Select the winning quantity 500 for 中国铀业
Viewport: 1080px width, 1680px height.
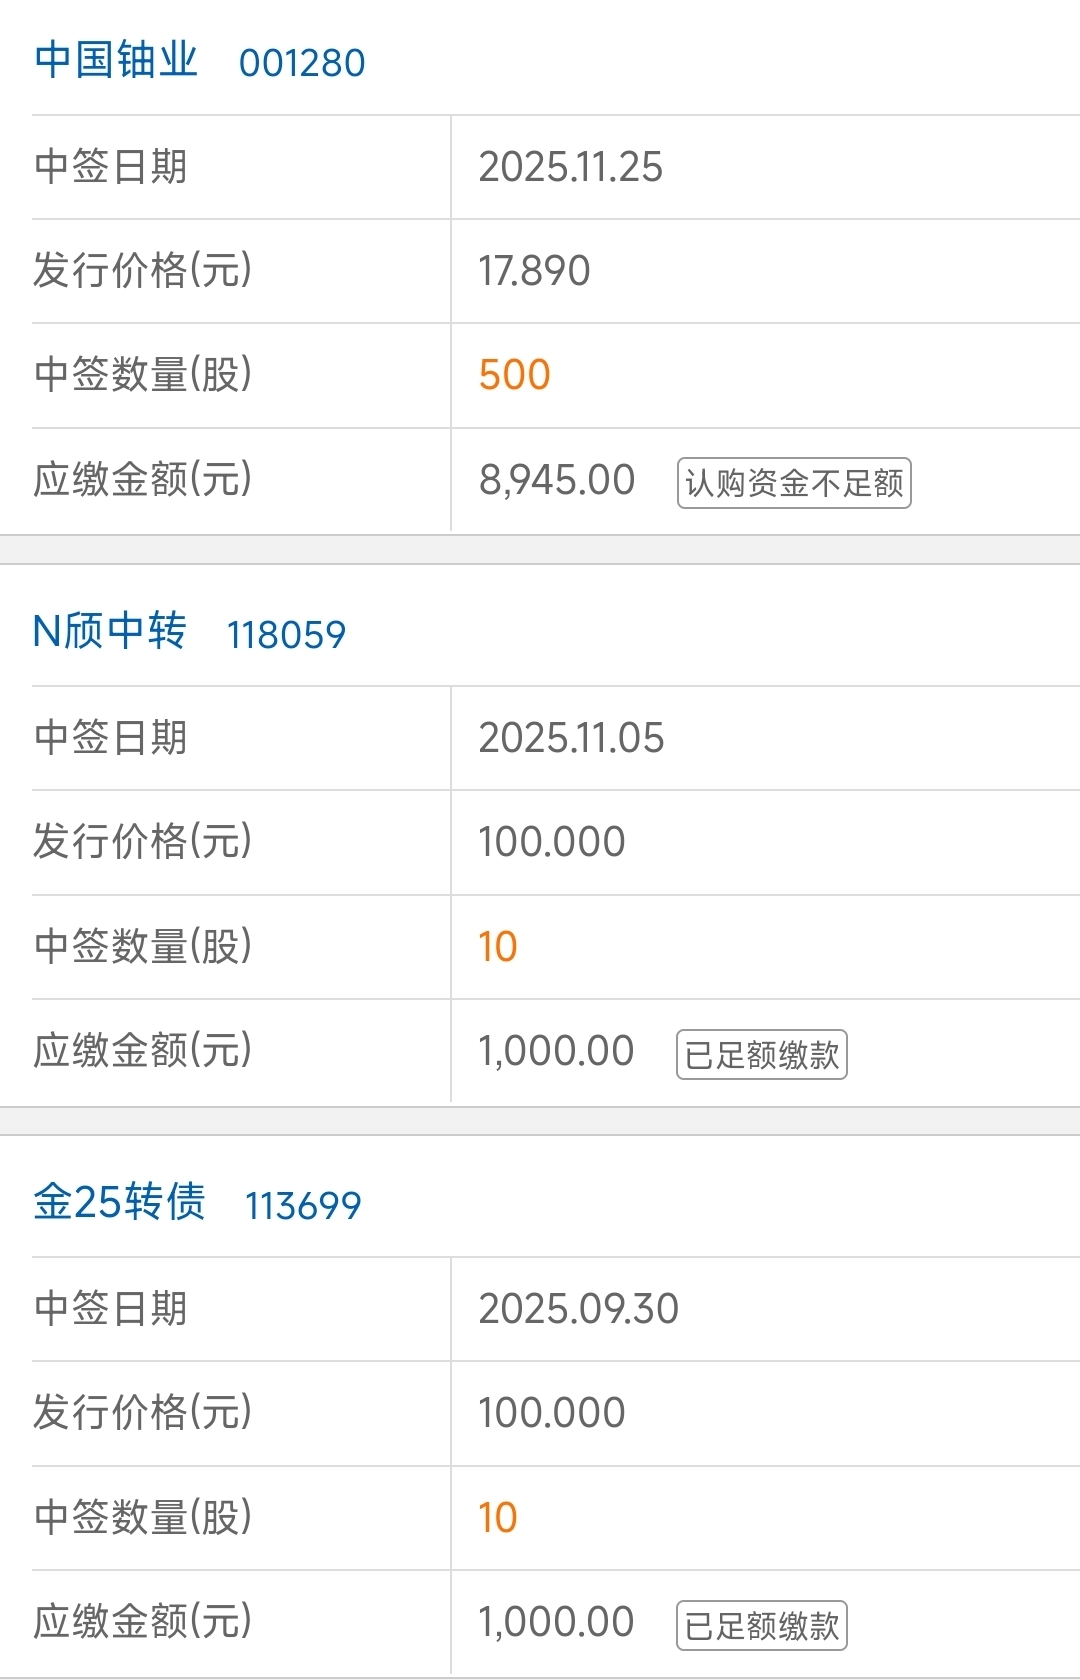(x=515, y=375)
